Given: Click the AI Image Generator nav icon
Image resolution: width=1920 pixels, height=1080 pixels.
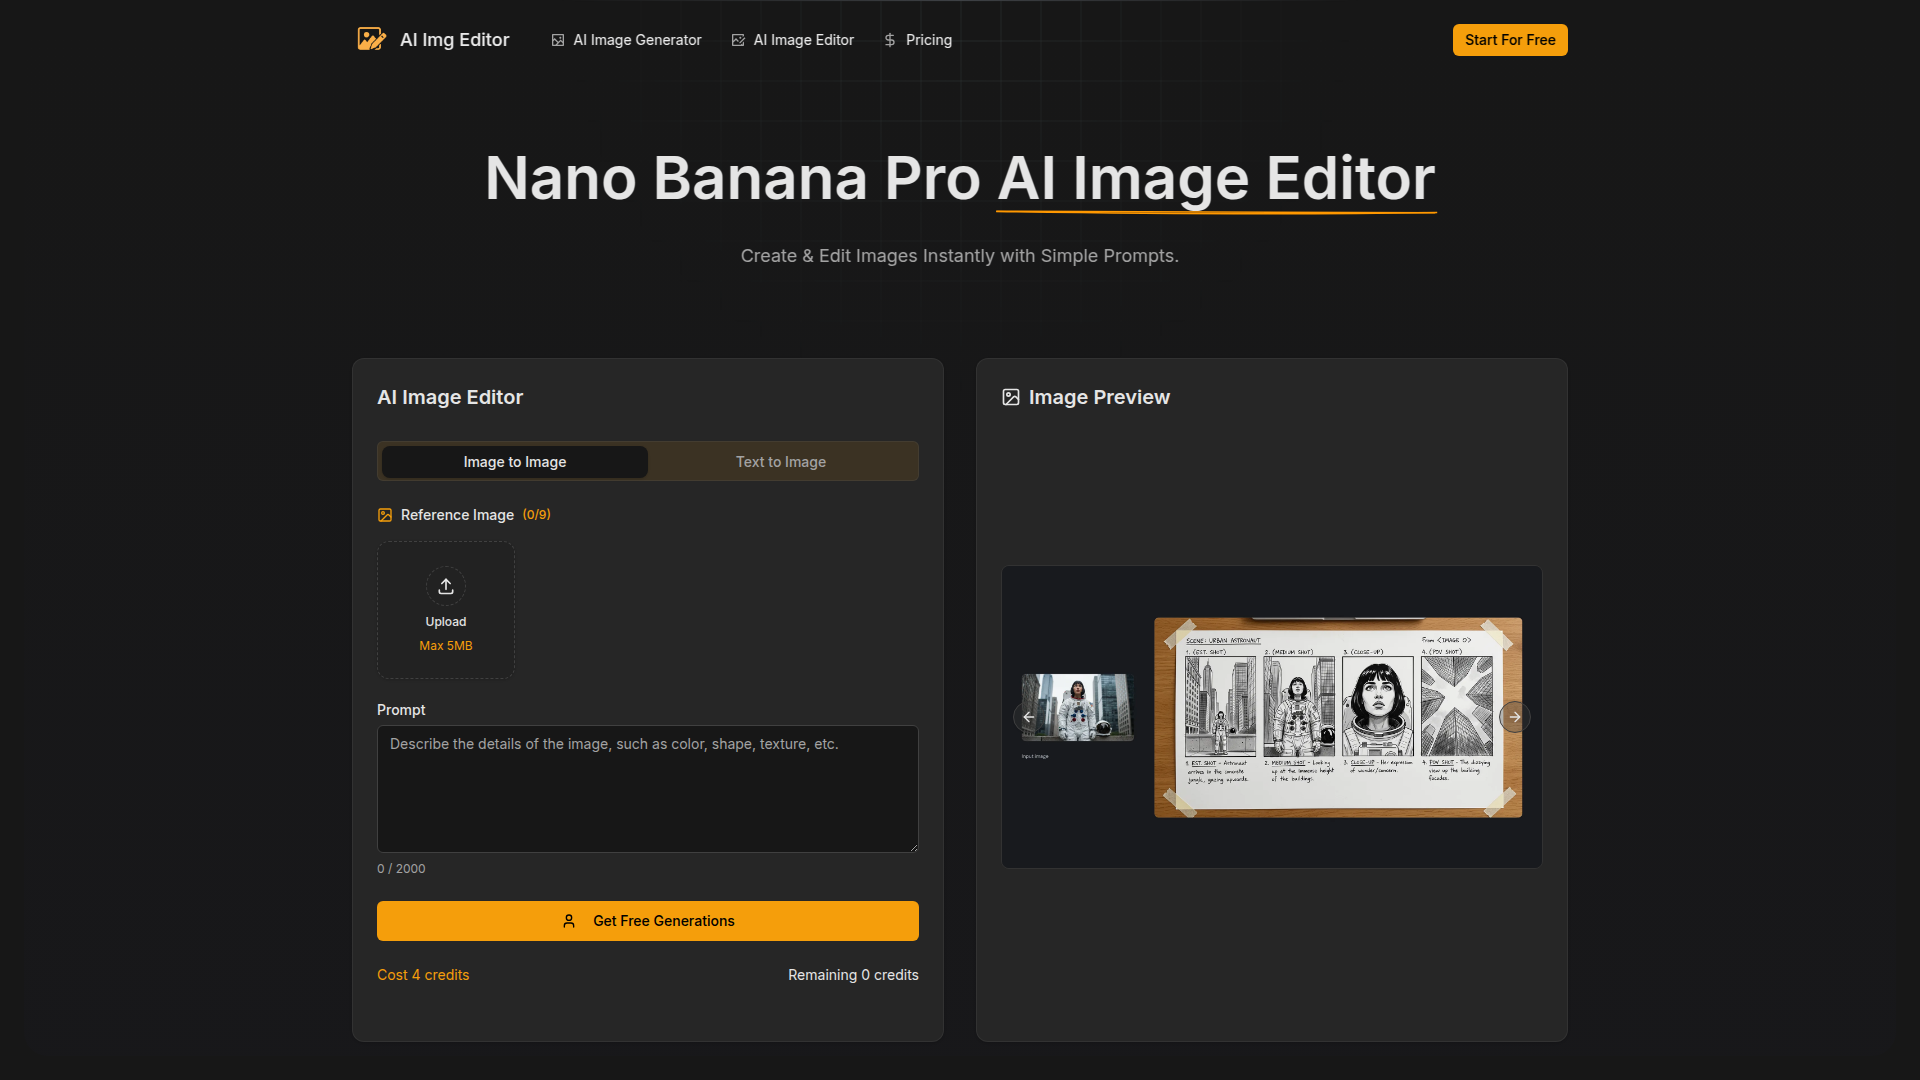Looking at the screenshot, I should [558, 40].
